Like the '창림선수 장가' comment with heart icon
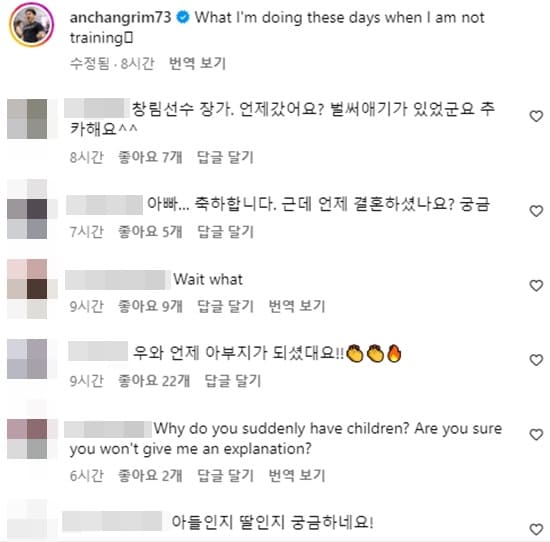The image size is (550, 542). pos(536,116)
